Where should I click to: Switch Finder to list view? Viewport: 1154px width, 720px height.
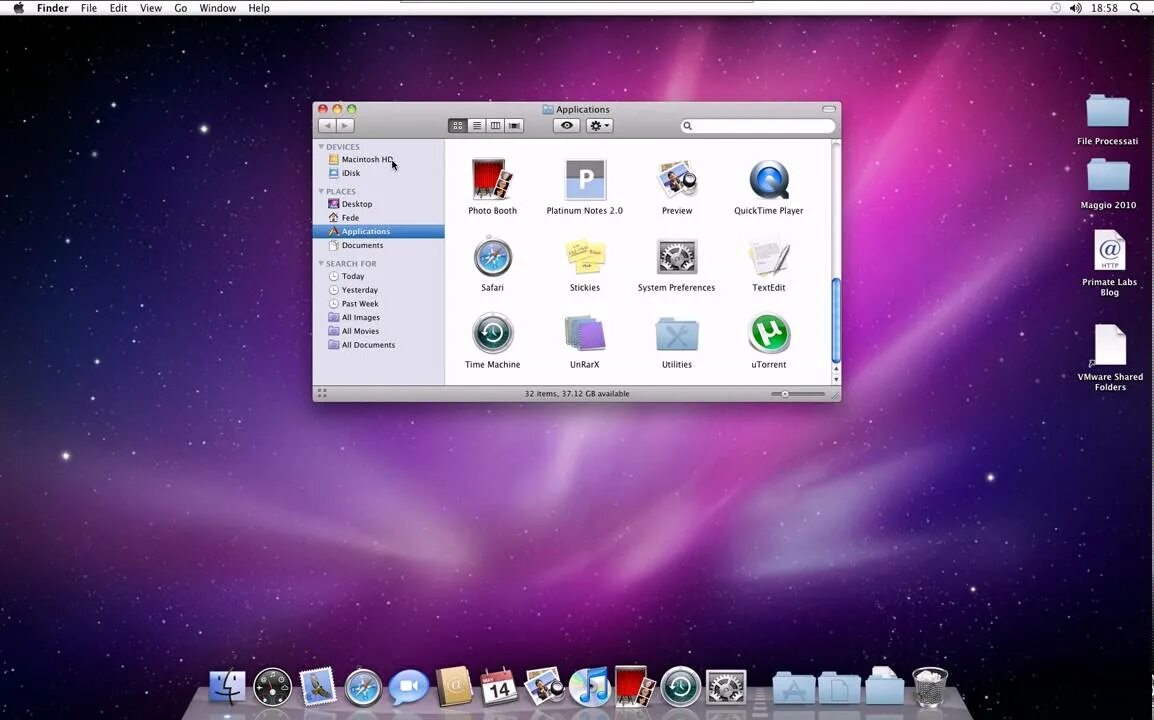click(477, 126)
